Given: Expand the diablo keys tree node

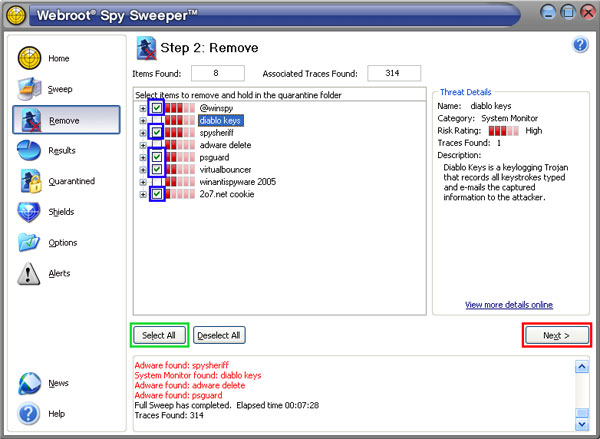Looking at the screenshot, I should tap(143, 121).
